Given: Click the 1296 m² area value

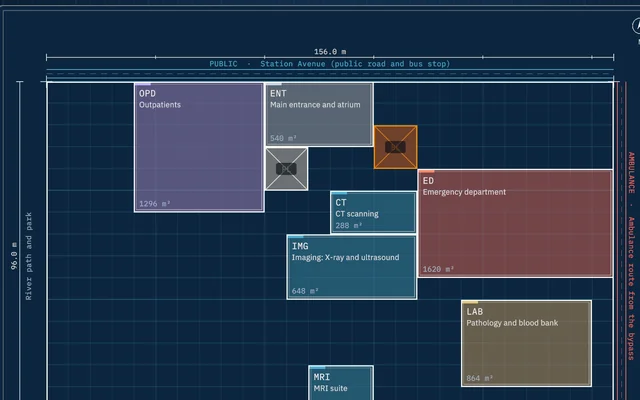Looking at the screenshot, I should point(154,204).
